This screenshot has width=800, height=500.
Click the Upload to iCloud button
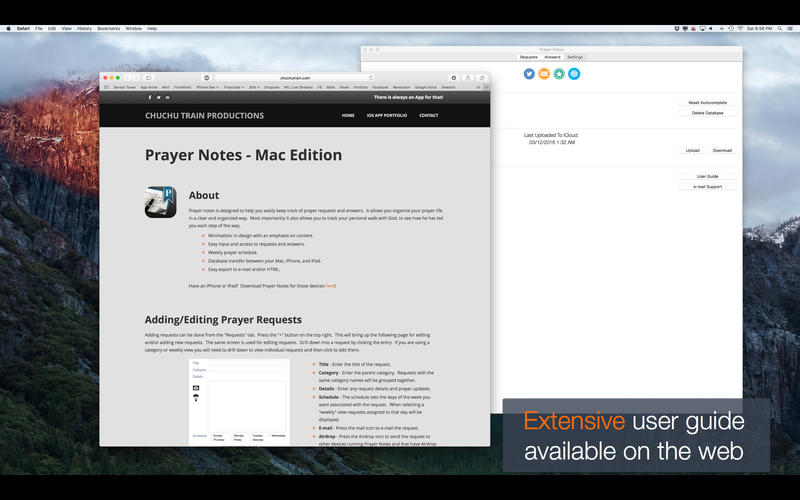[692, 150]
